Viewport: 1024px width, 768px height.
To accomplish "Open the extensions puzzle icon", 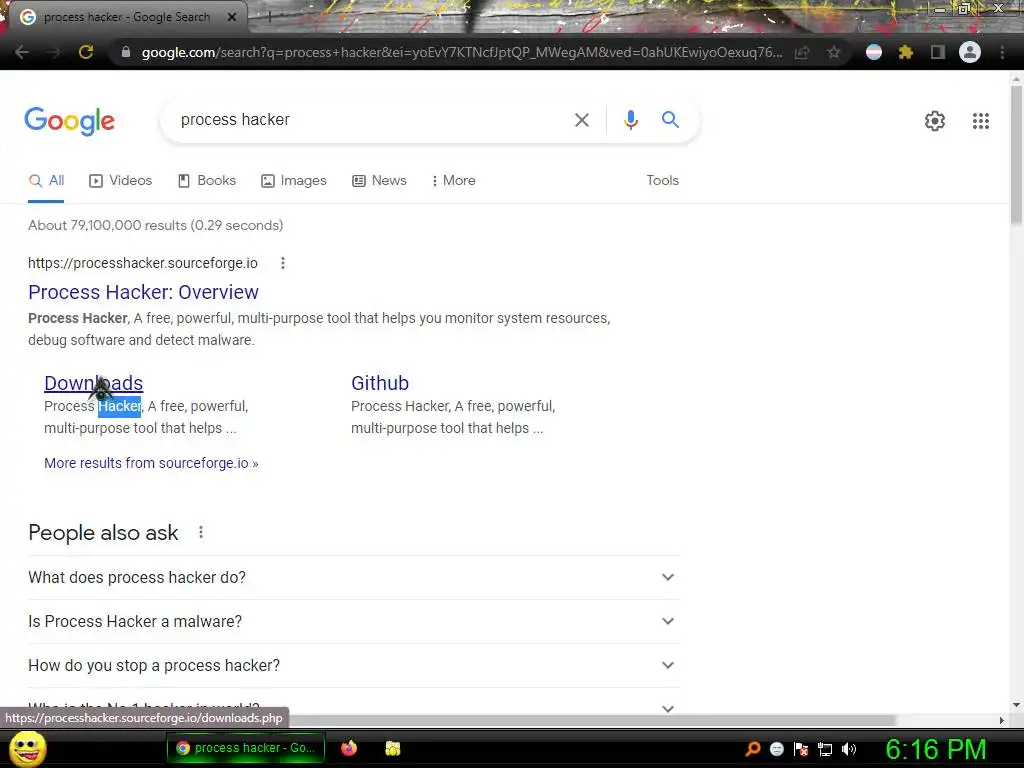I will (906, 52).
